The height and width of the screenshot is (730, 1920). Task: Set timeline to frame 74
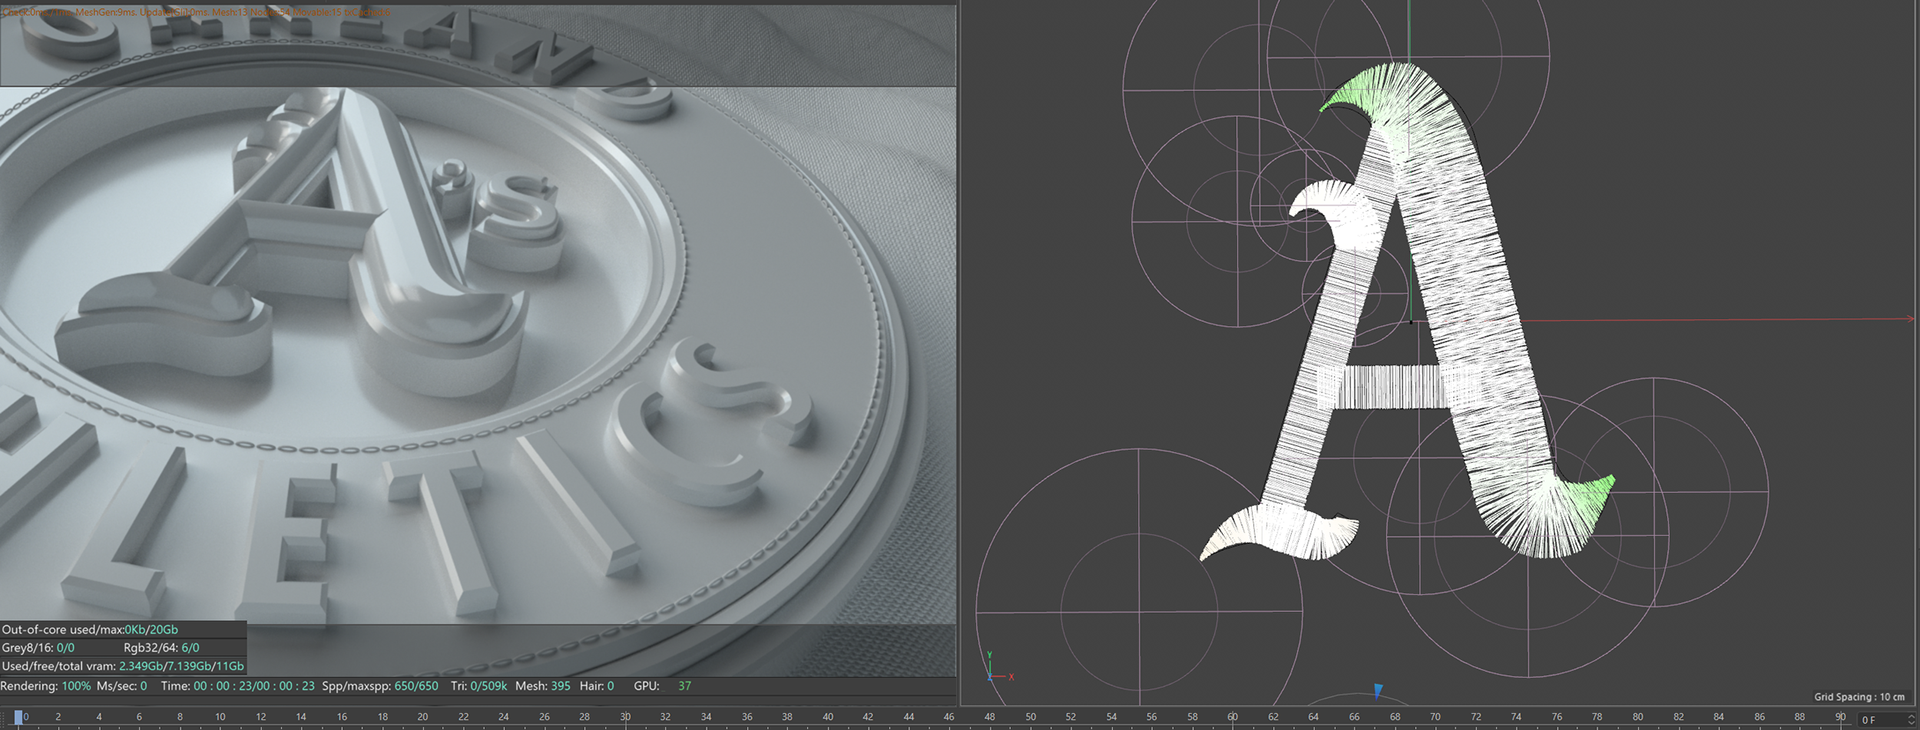1516,717
